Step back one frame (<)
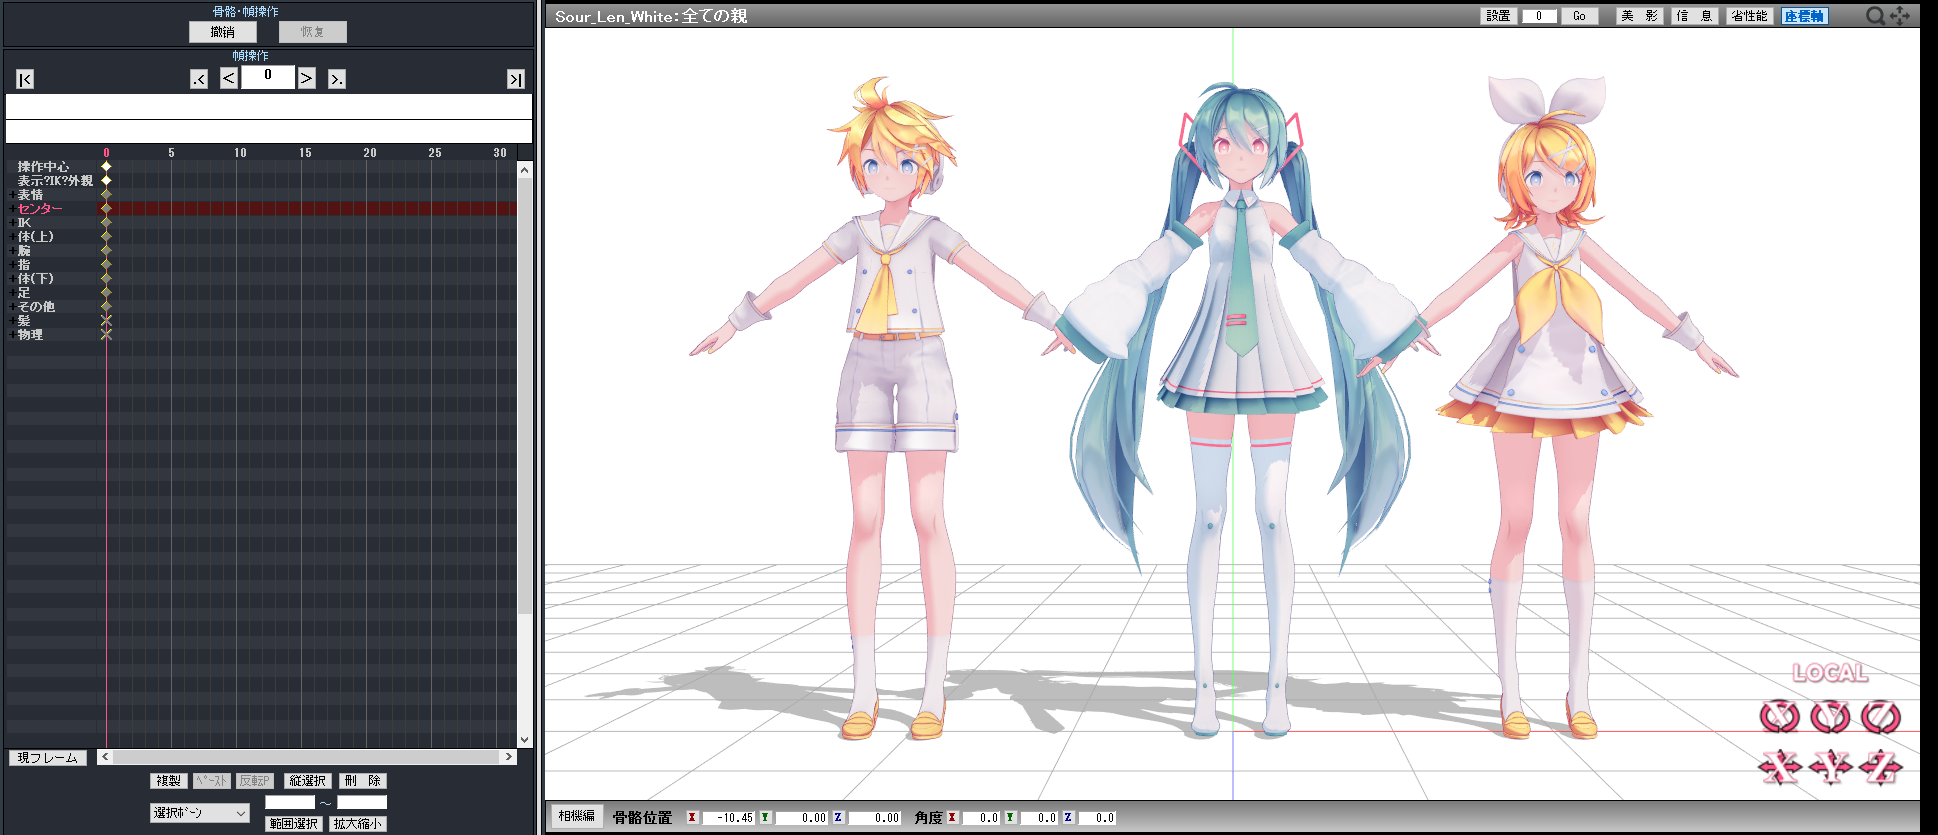This screenshot has height=835, width=1938. pos(229,78)
